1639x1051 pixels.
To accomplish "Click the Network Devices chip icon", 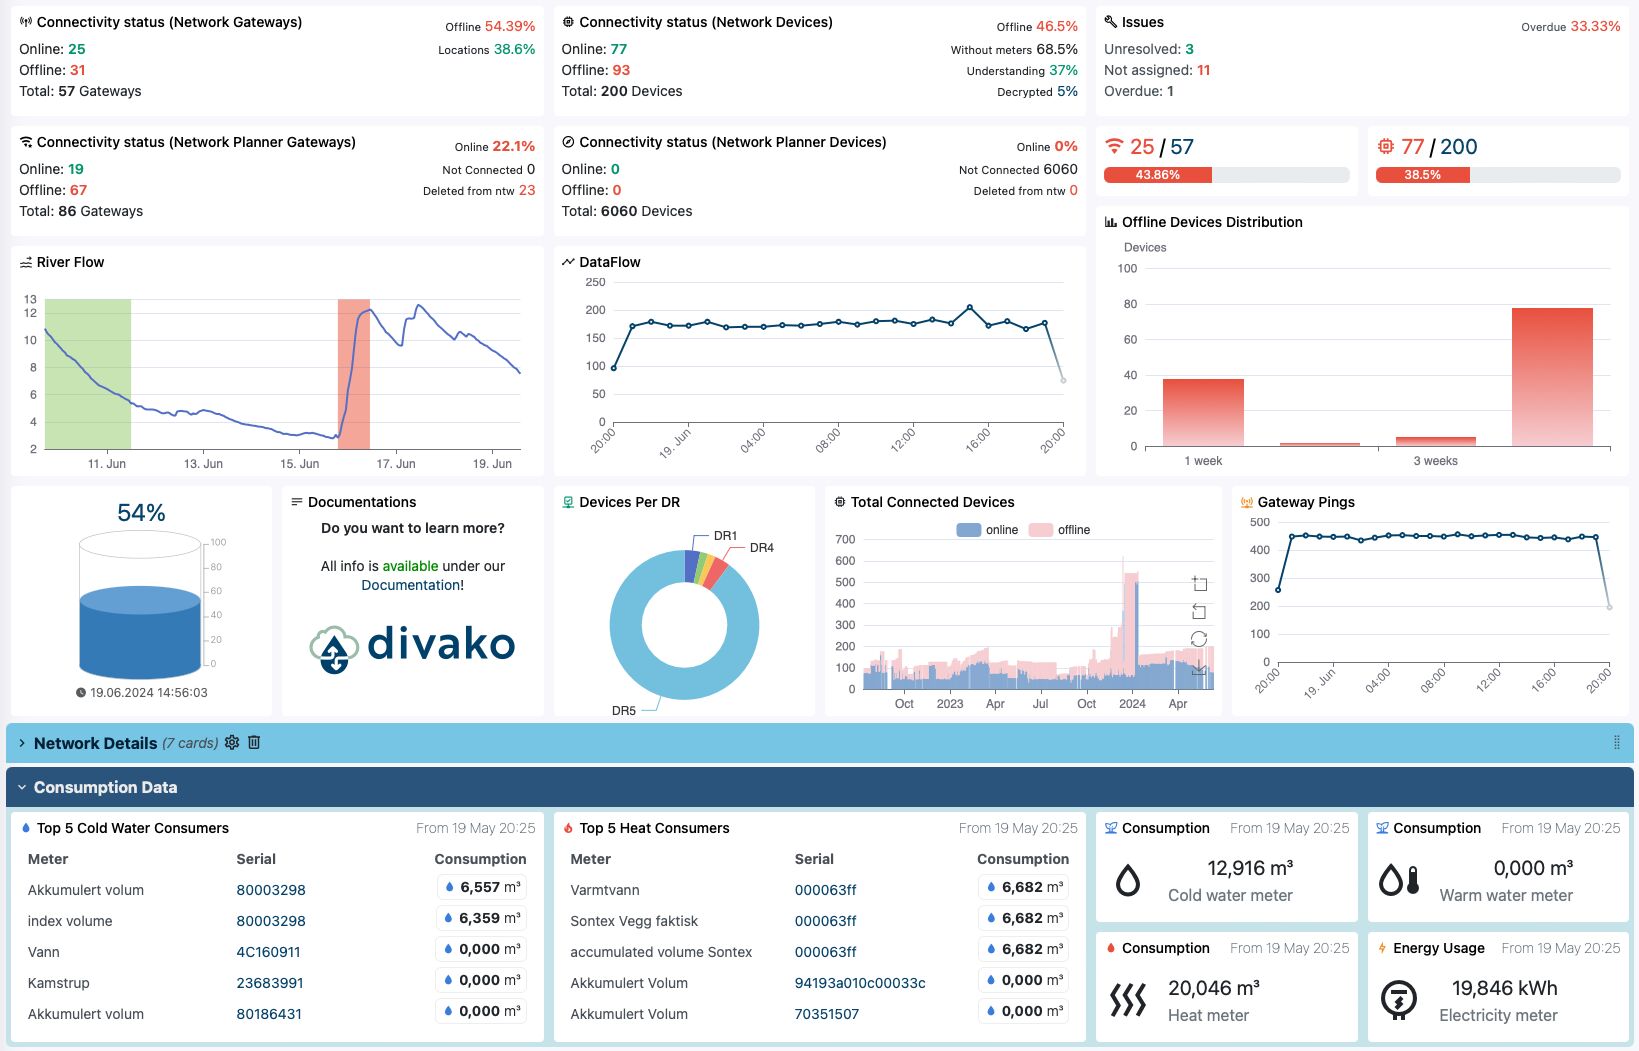I will tap(568, 22).
